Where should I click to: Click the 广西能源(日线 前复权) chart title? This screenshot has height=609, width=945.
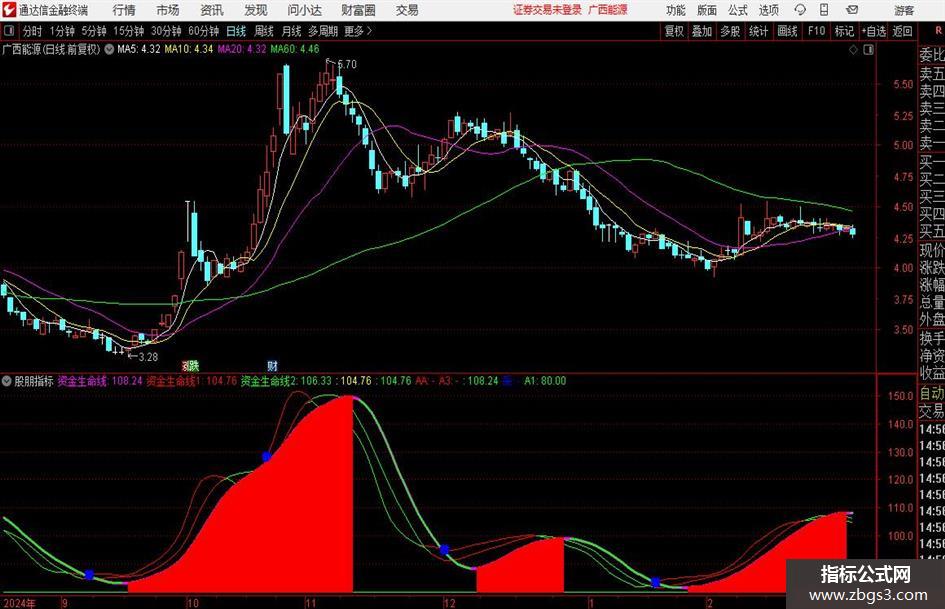pyautogui.click(x=51, y=49)
